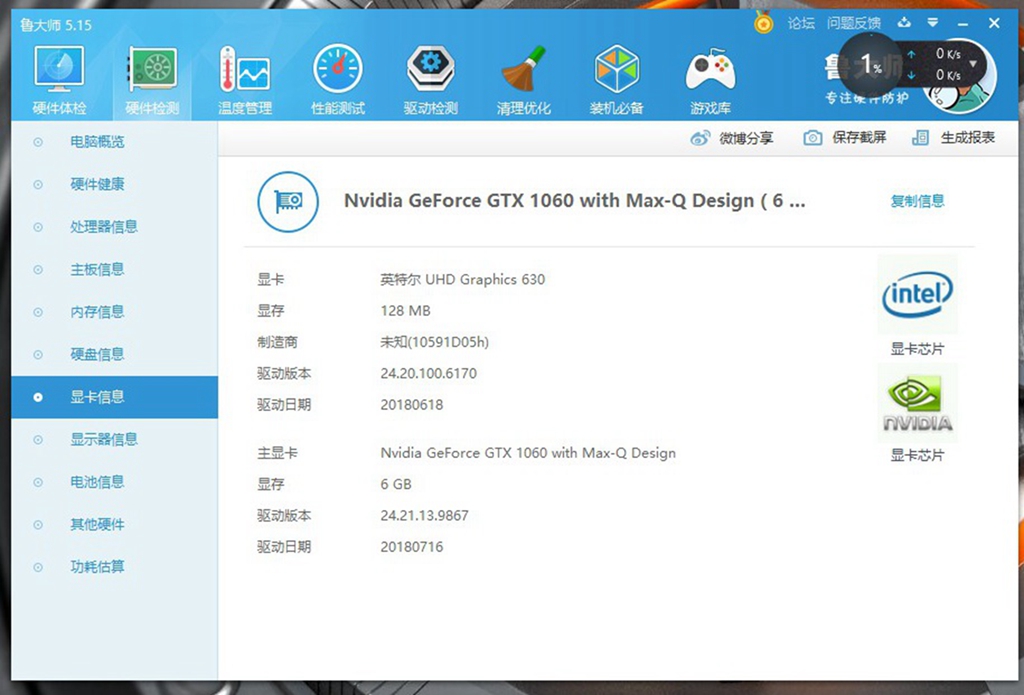The width and height of the screenshot is (1024, 695).
Task: Click the camera icon beside 保存截屏
Action: (812, 138)
